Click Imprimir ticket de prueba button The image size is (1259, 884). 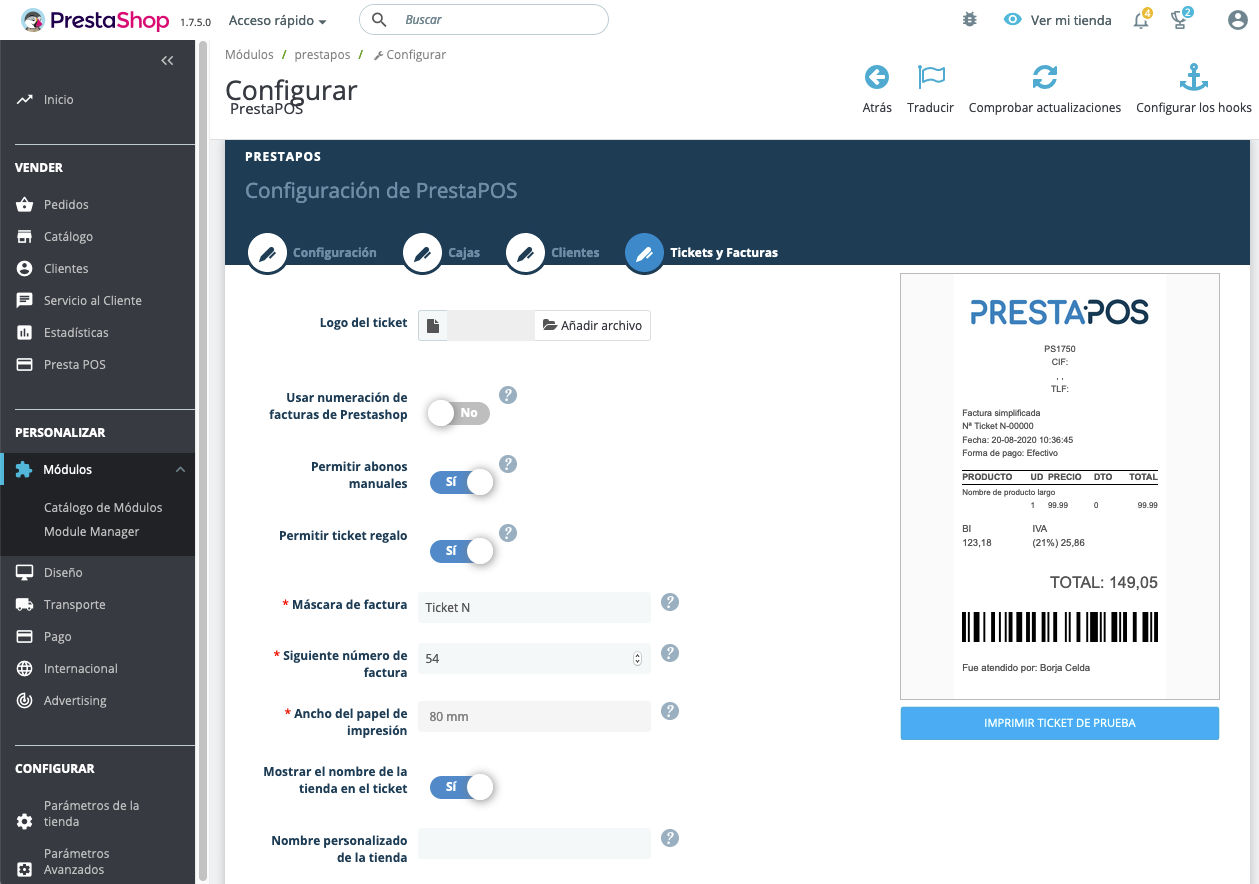click(x=1060, y=723)
